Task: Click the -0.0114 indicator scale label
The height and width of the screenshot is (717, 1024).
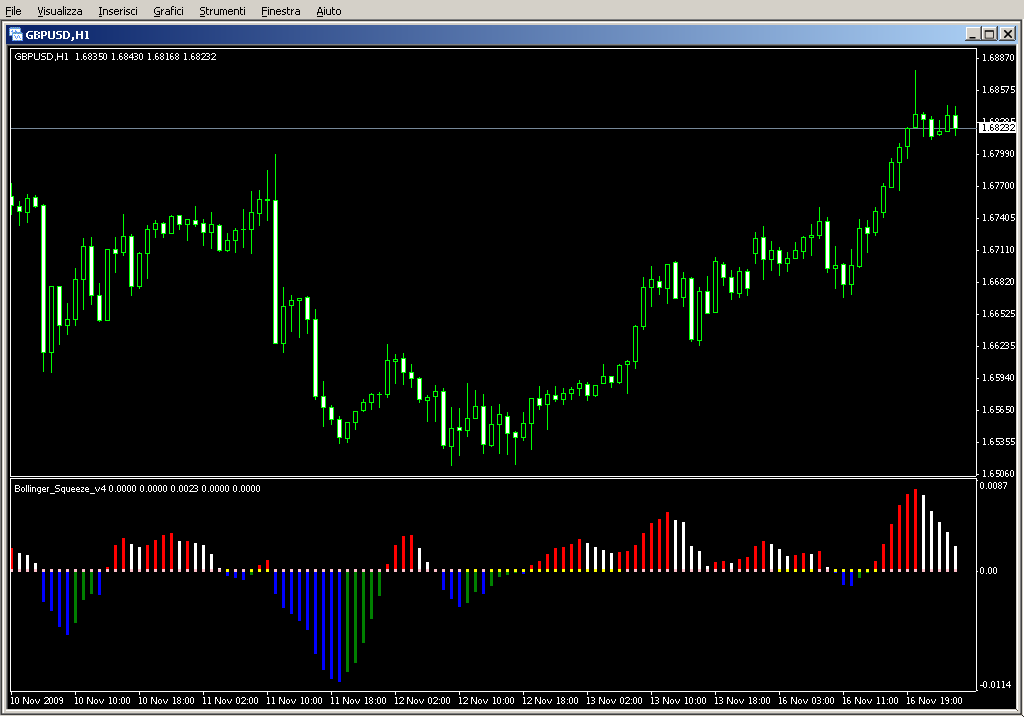Action: (995, 684)
